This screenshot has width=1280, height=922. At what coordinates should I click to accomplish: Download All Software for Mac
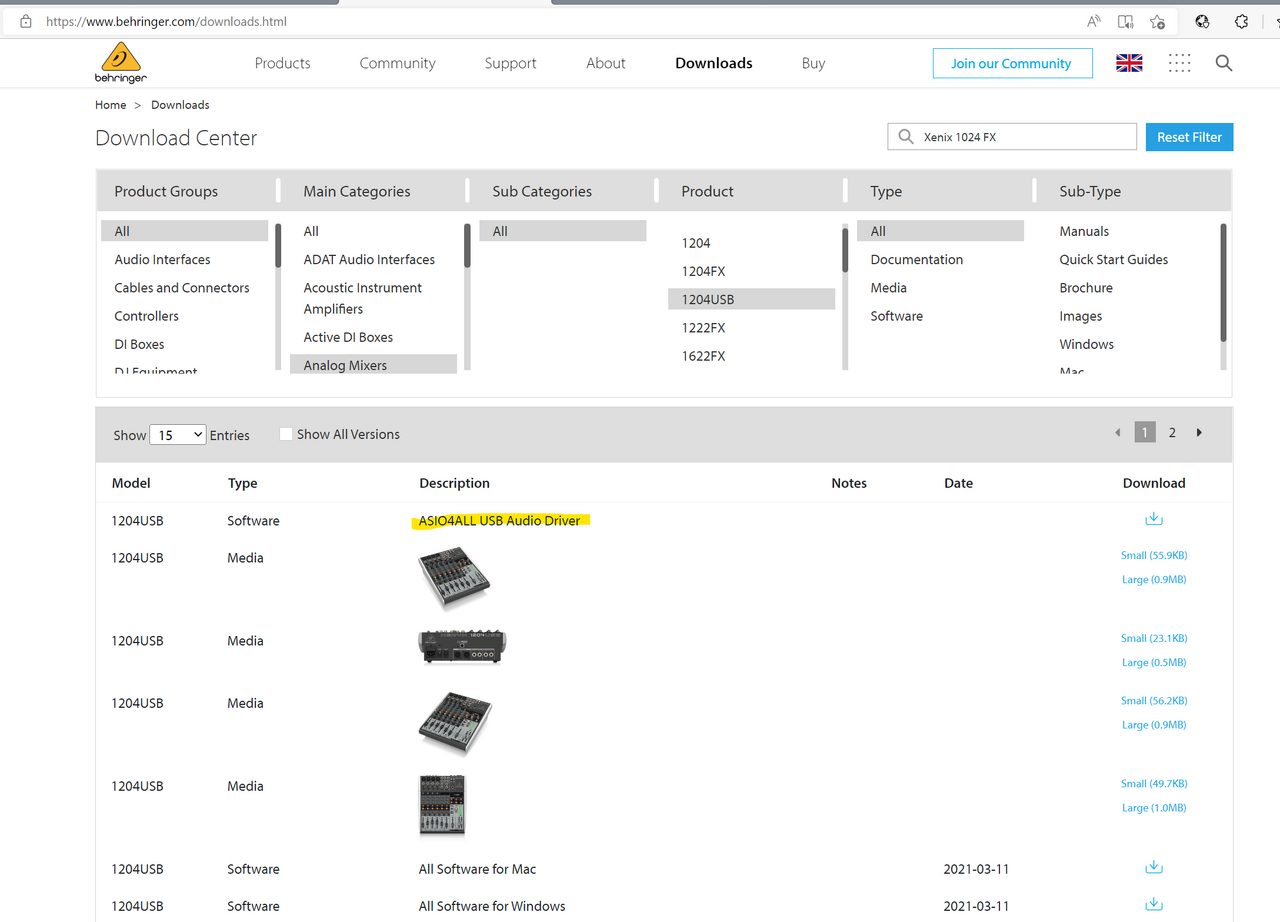(1154, 867)
